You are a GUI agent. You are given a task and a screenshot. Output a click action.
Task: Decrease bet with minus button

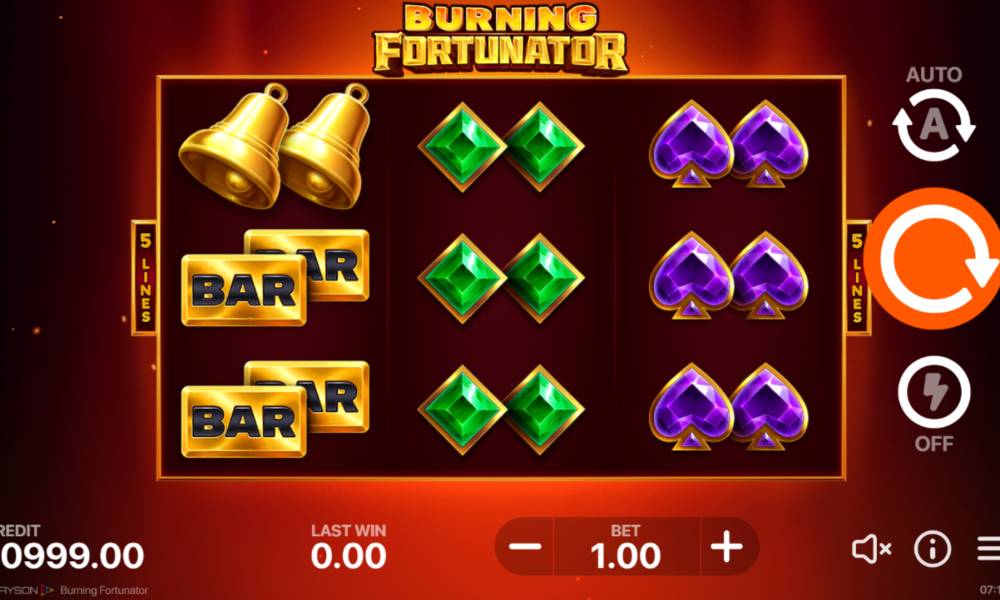(x=525, y=546)
